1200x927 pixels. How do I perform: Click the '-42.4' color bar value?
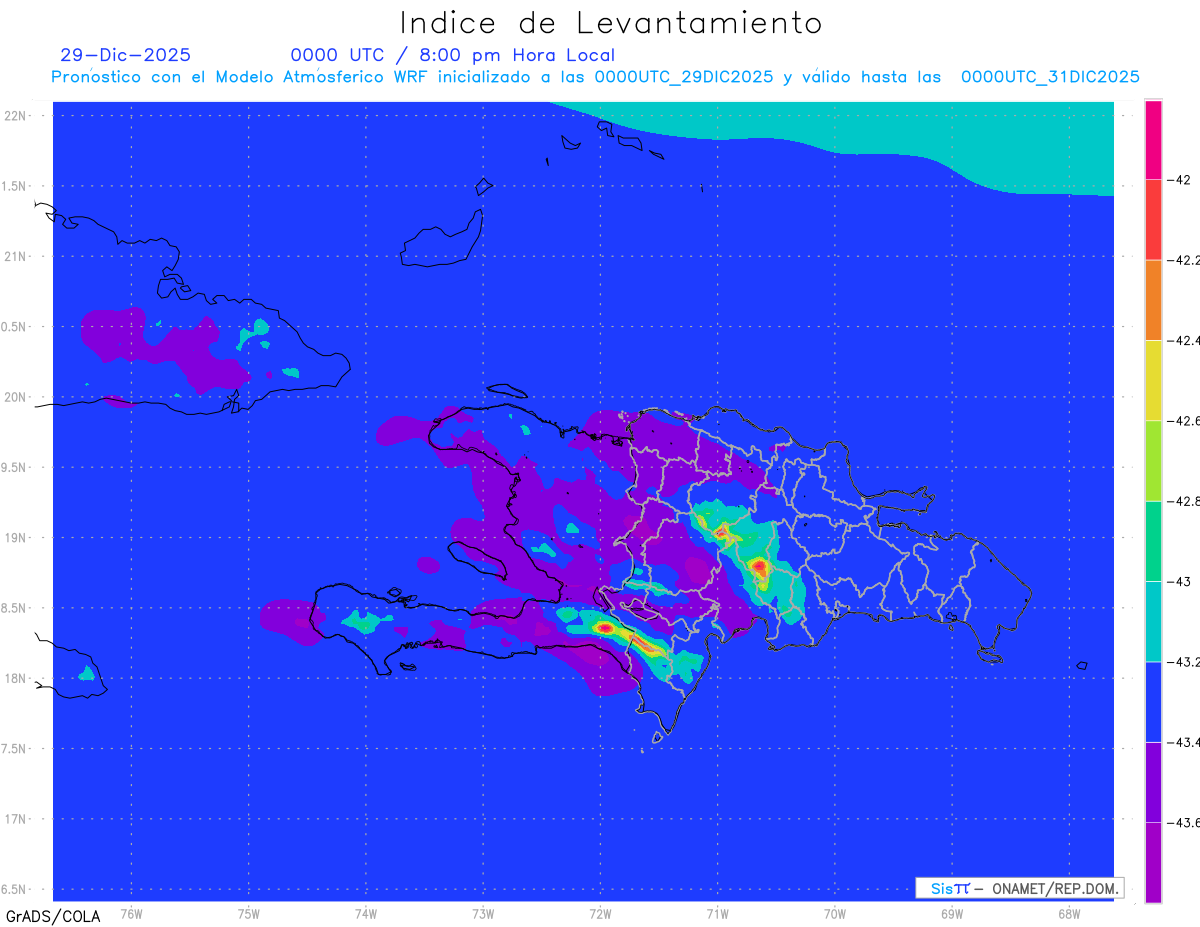pyautogui.click(x=1185, y=340)
